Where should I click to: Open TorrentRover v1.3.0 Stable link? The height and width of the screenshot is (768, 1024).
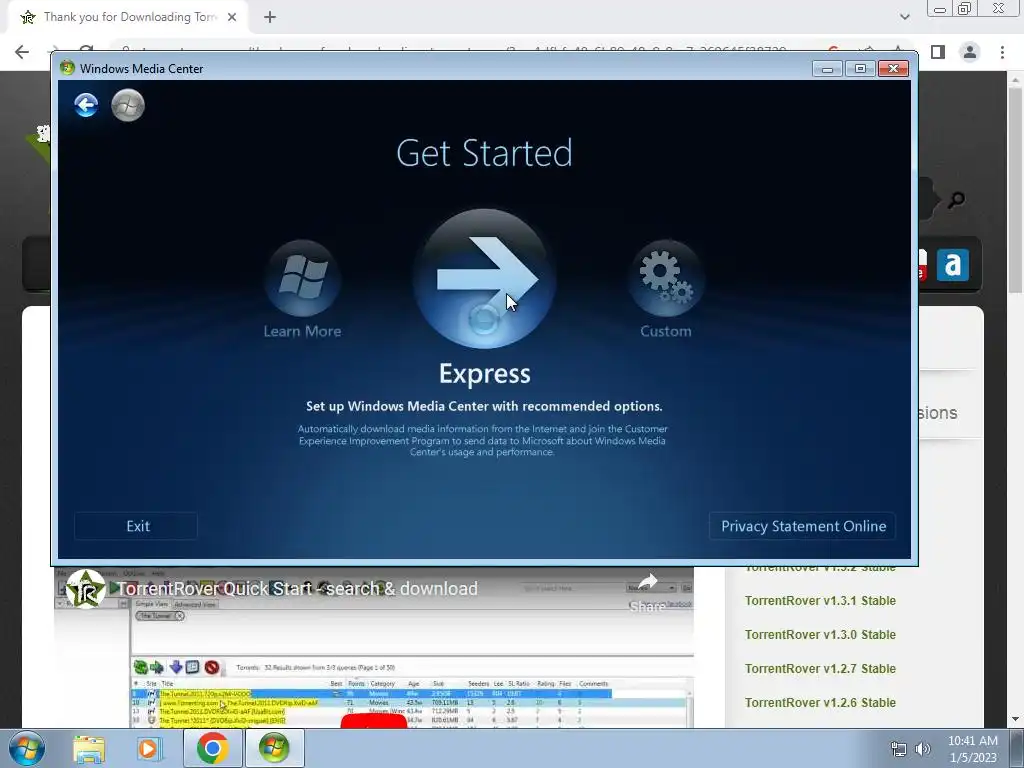[x=820, y=635]
